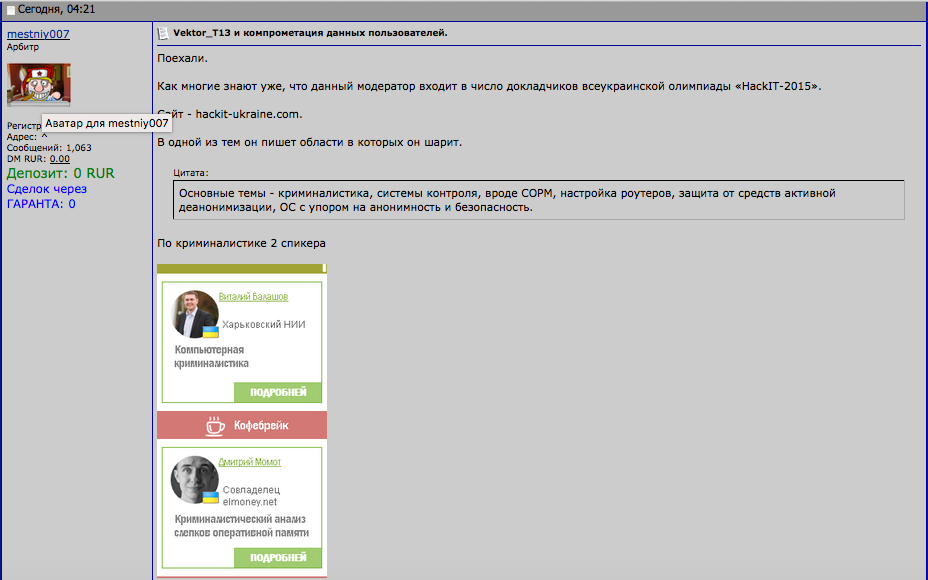
Task: Click the Сообщений: 1,063 text
Action: [49, 148]
